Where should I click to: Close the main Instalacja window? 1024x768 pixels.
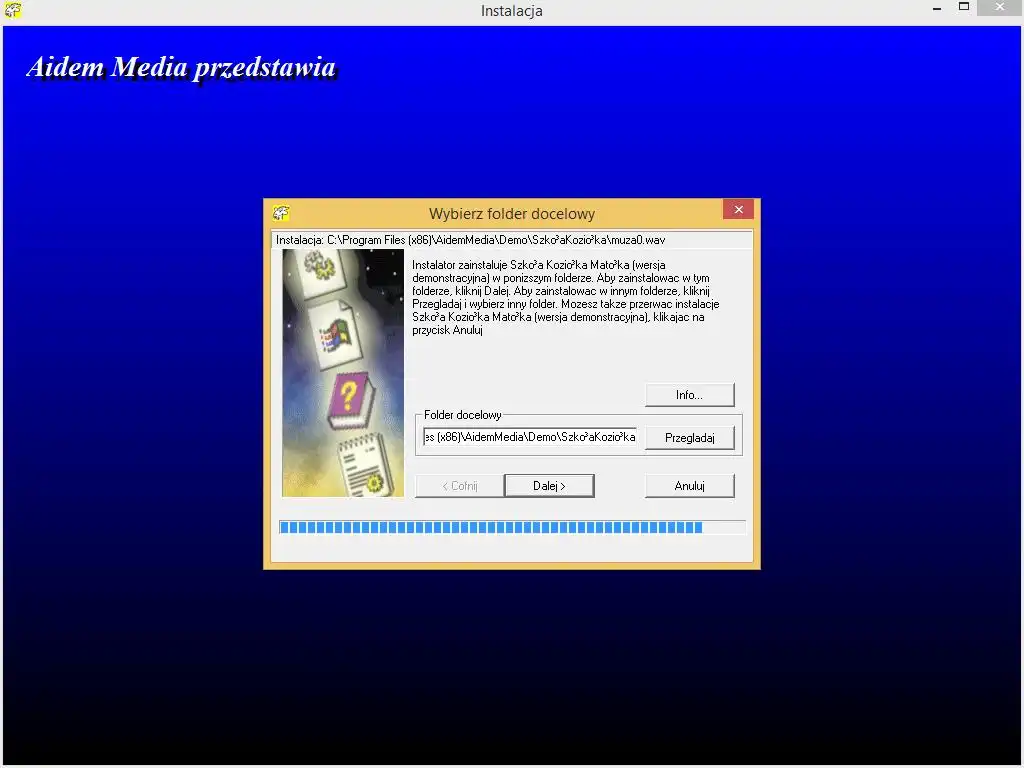click(x=1000, y=7)
